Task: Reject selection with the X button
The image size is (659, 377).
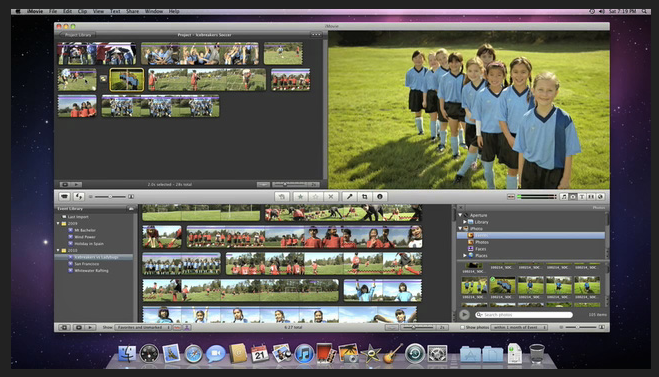Action: pos(331,196)
